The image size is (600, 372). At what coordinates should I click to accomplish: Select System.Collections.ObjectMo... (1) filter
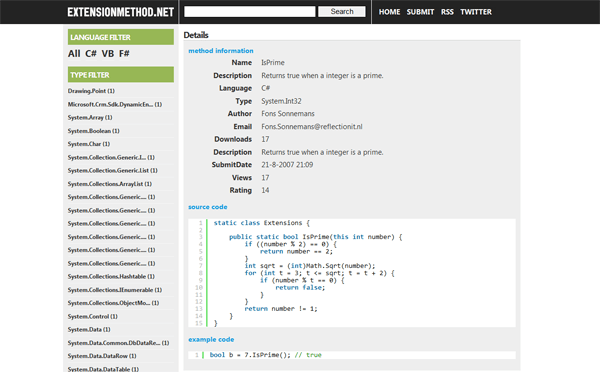pos(113,303)
